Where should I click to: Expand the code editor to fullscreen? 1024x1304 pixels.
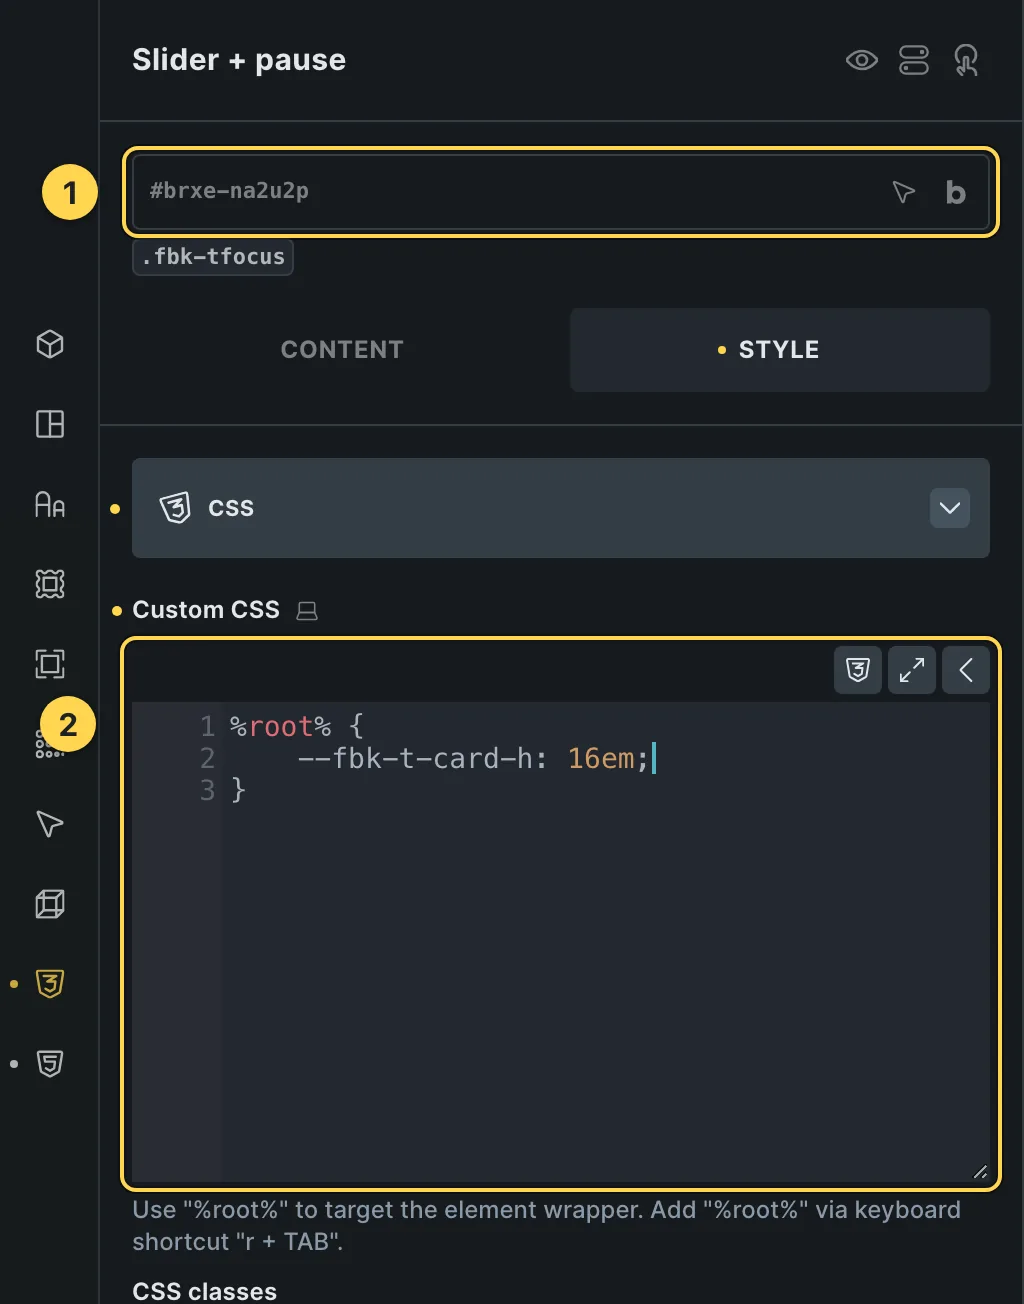912,670
